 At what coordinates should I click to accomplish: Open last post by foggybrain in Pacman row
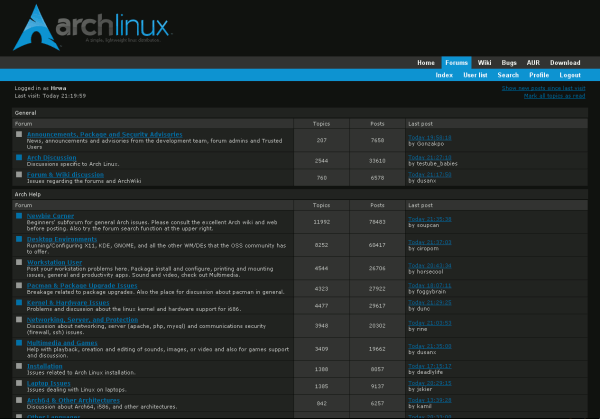click(x=430, y=285)
